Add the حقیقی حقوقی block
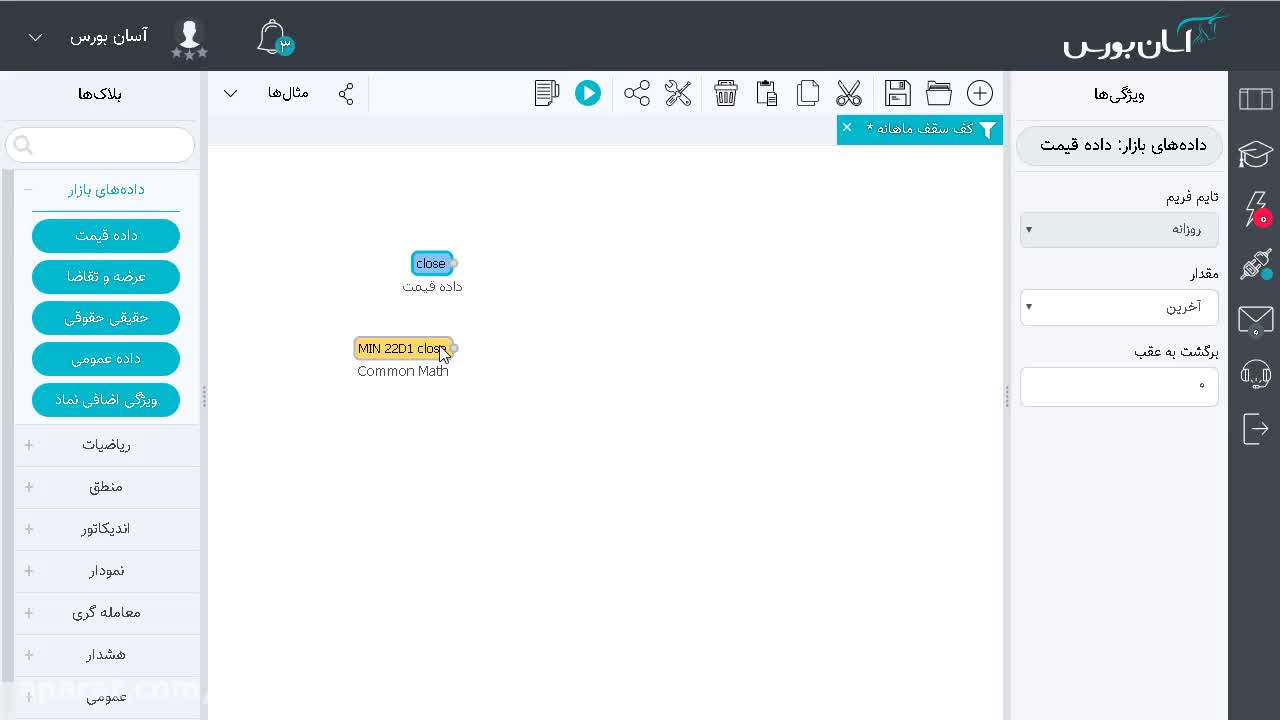Viewport: 1280px width, 720px height. 106,318
